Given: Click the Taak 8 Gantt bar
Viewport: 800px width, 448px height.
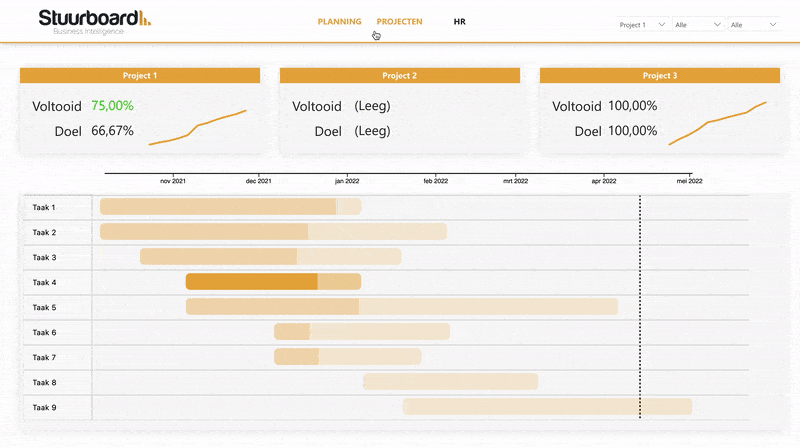Looking at the screenshot, I should [450, 381].
